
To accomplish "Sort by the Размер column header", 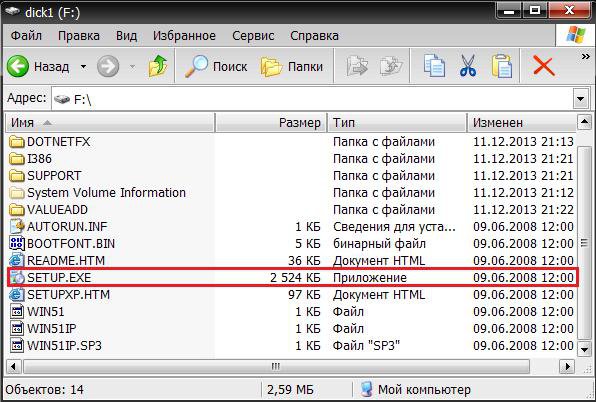I will [x=271, y=123].
